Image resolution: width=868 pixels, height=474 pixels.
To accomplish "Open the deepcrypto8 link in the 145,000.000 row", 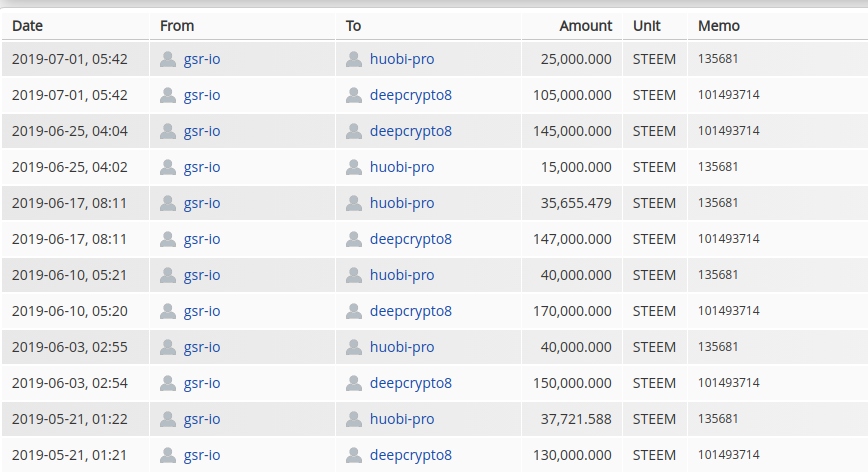I will click(411, 131).
